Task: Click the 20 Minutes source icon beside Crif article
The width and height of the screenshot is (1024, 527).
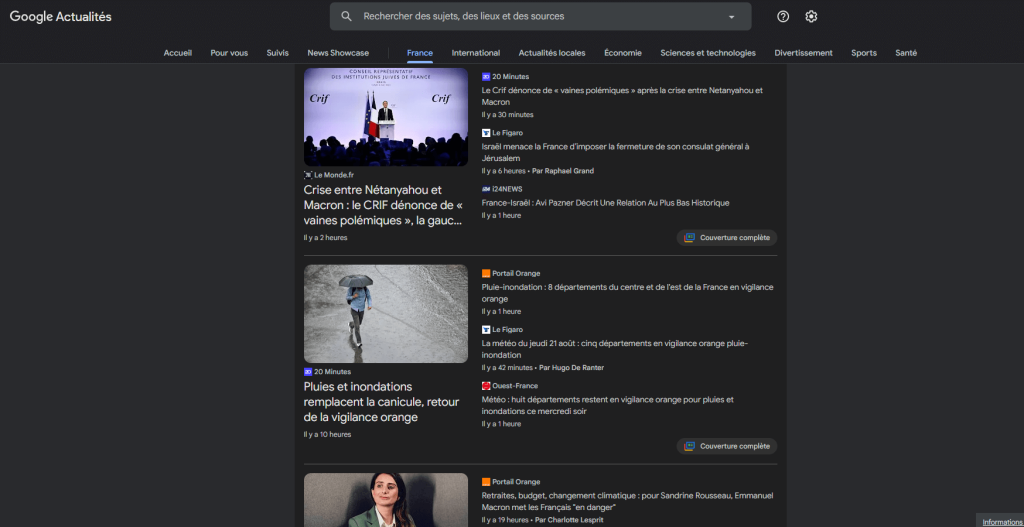Action: [486, 77]
